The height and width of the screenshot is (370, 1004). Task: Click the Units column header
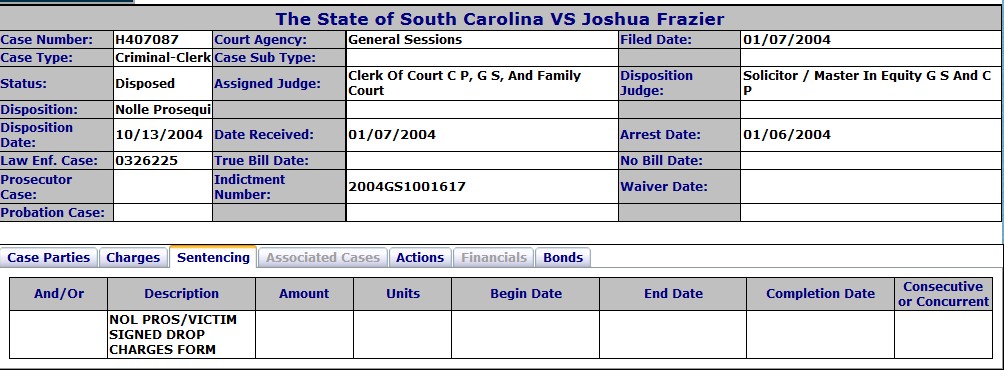pyautogui.click(x=403, y=294)
